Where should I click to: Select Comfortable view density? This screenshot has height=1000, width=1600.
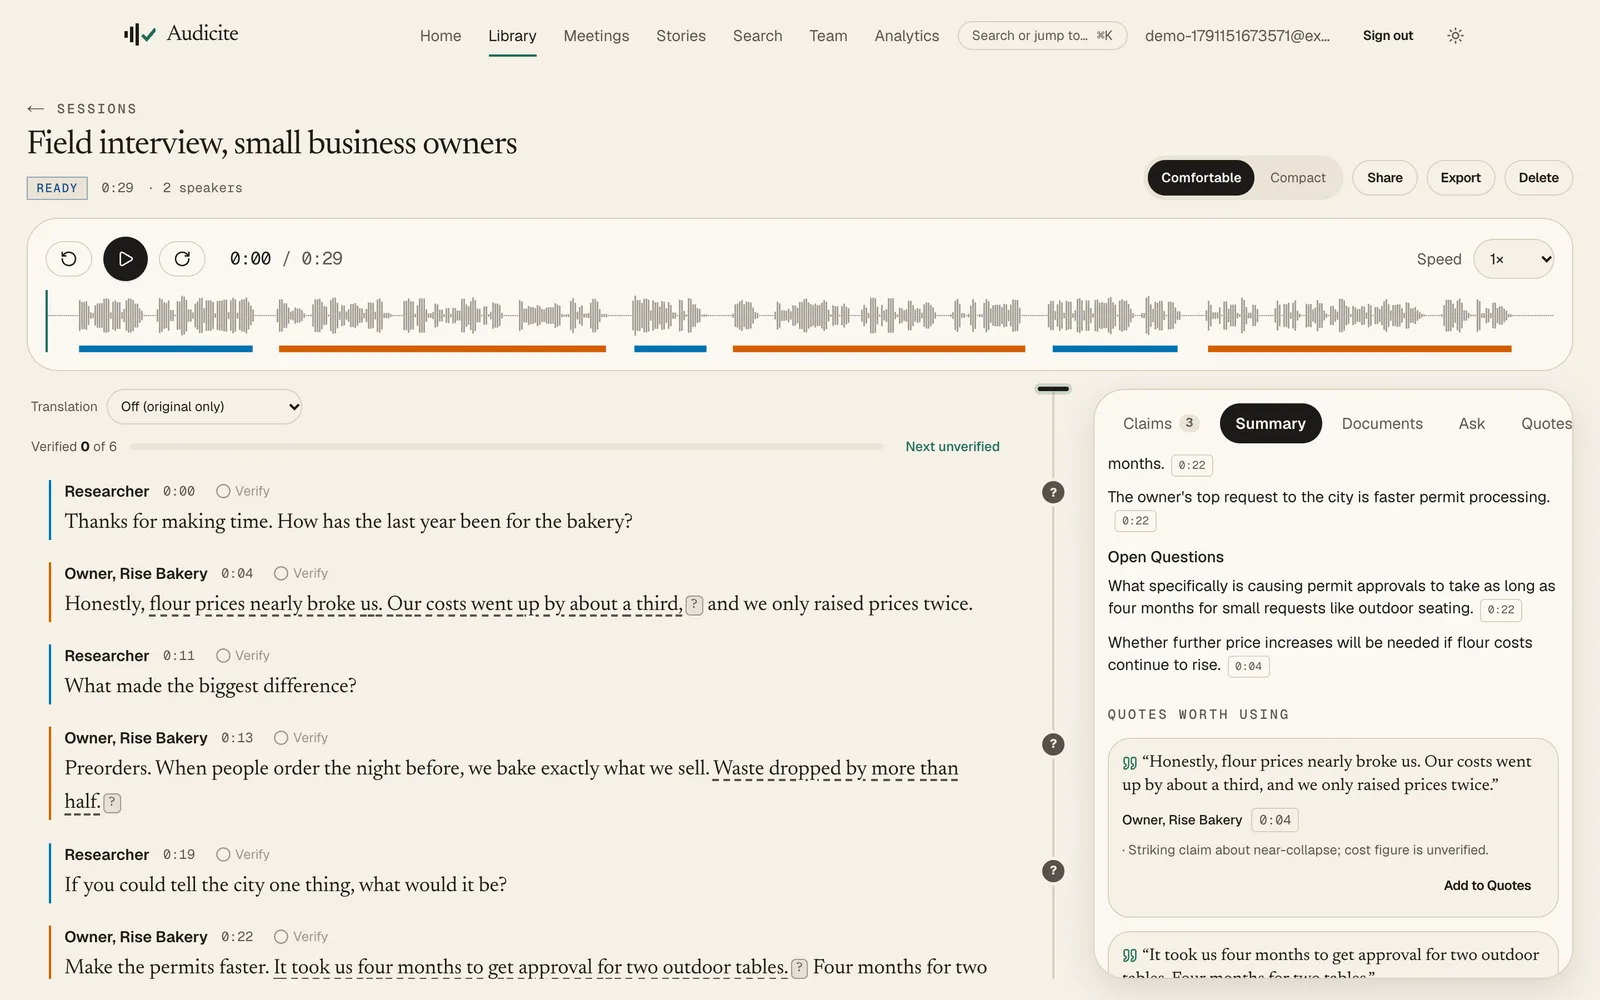tap(1200, 178)
